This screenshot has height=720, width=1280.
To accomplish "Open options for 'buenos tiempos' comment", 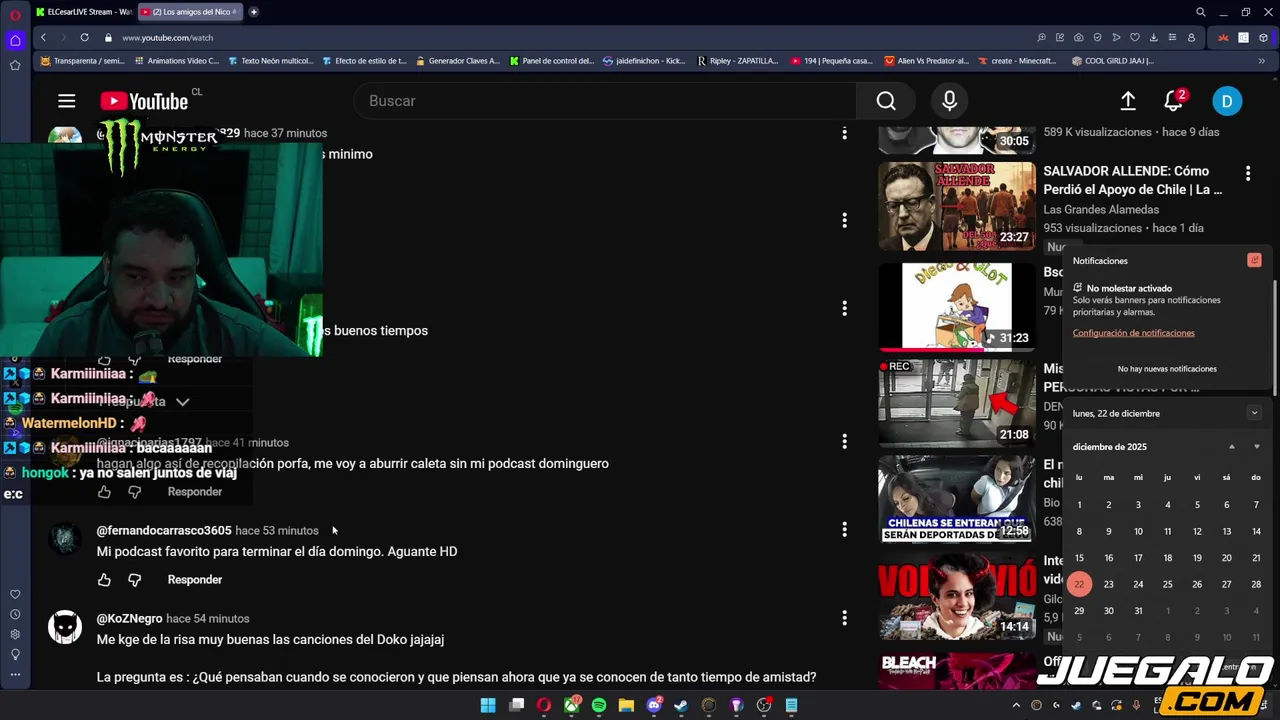I will pyautogui.click(x=844, y=308).
